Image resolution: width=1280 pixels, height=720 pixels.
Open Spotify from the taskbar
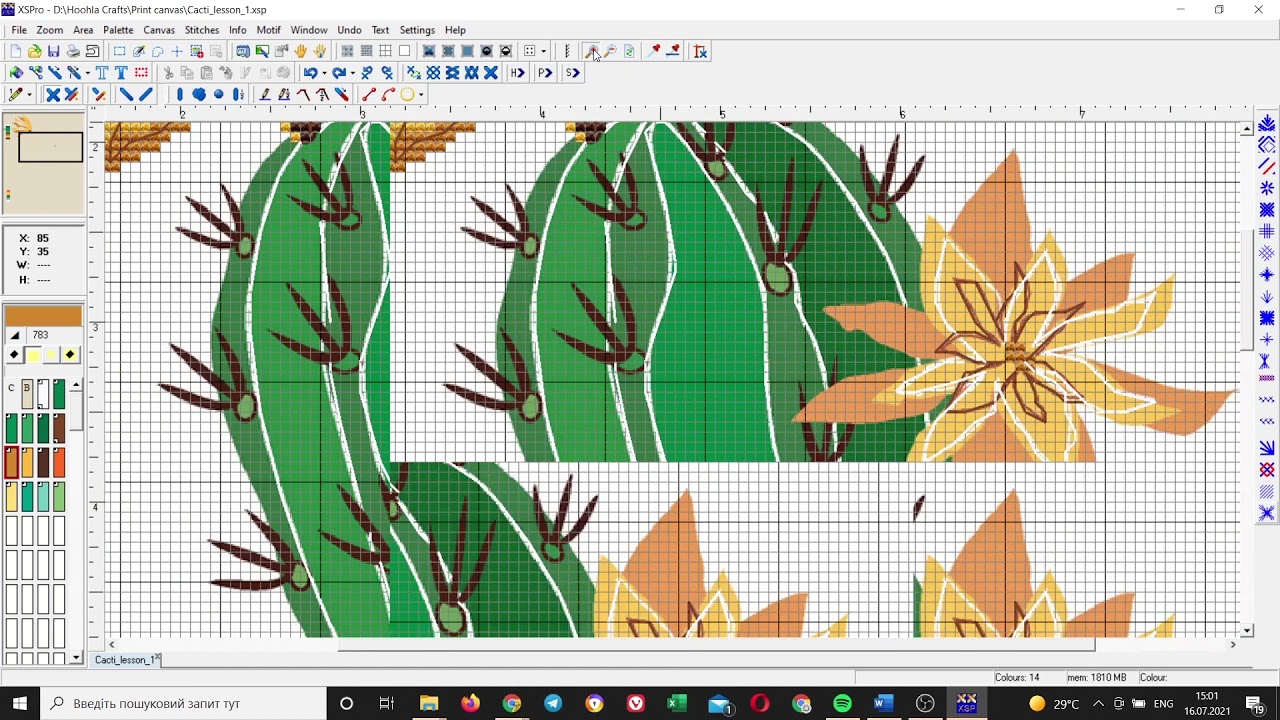point(842,703)
